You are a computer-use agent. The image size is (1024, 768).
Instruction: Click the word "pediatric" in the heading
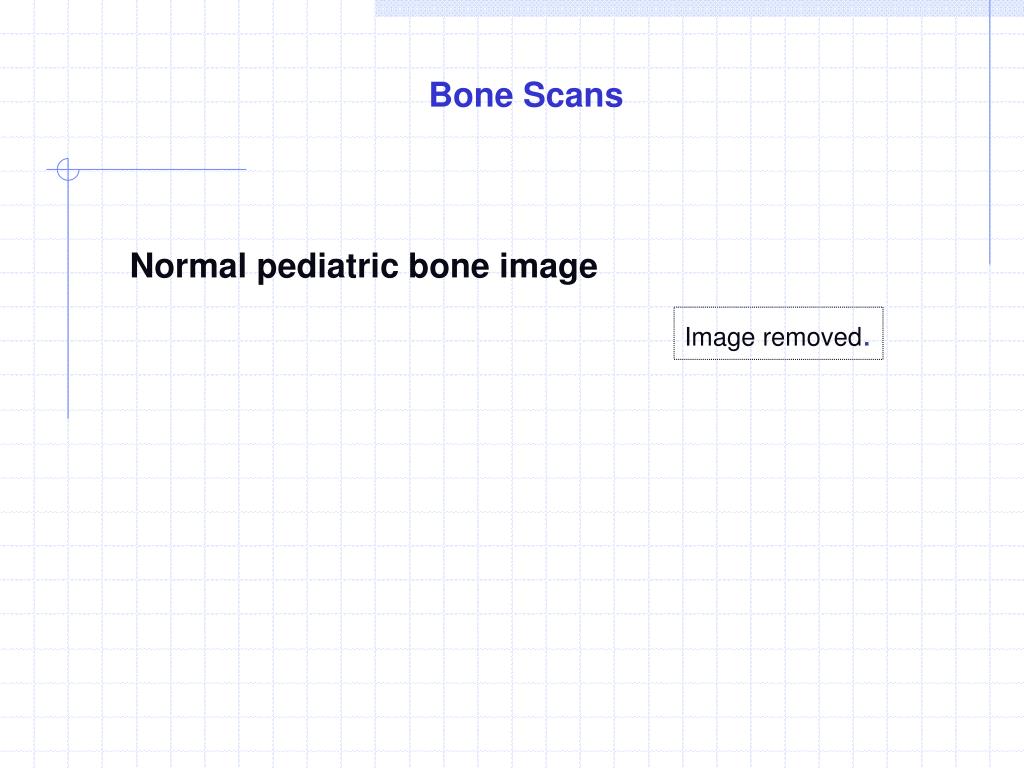click(328, 266)
